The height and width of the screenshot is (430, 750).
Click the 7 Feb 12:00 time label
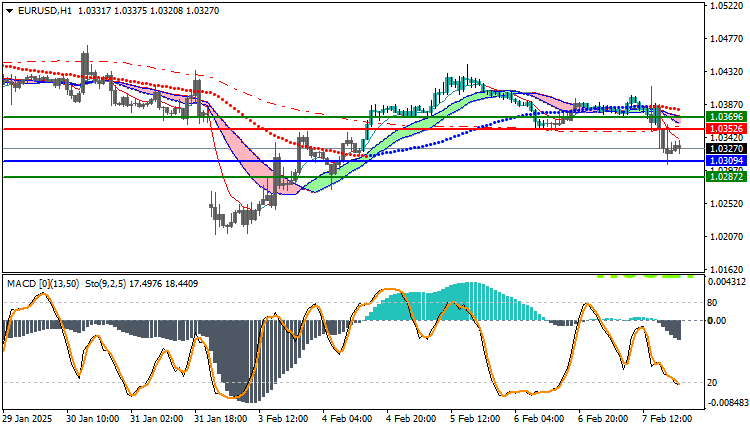(x=668, y=419)
